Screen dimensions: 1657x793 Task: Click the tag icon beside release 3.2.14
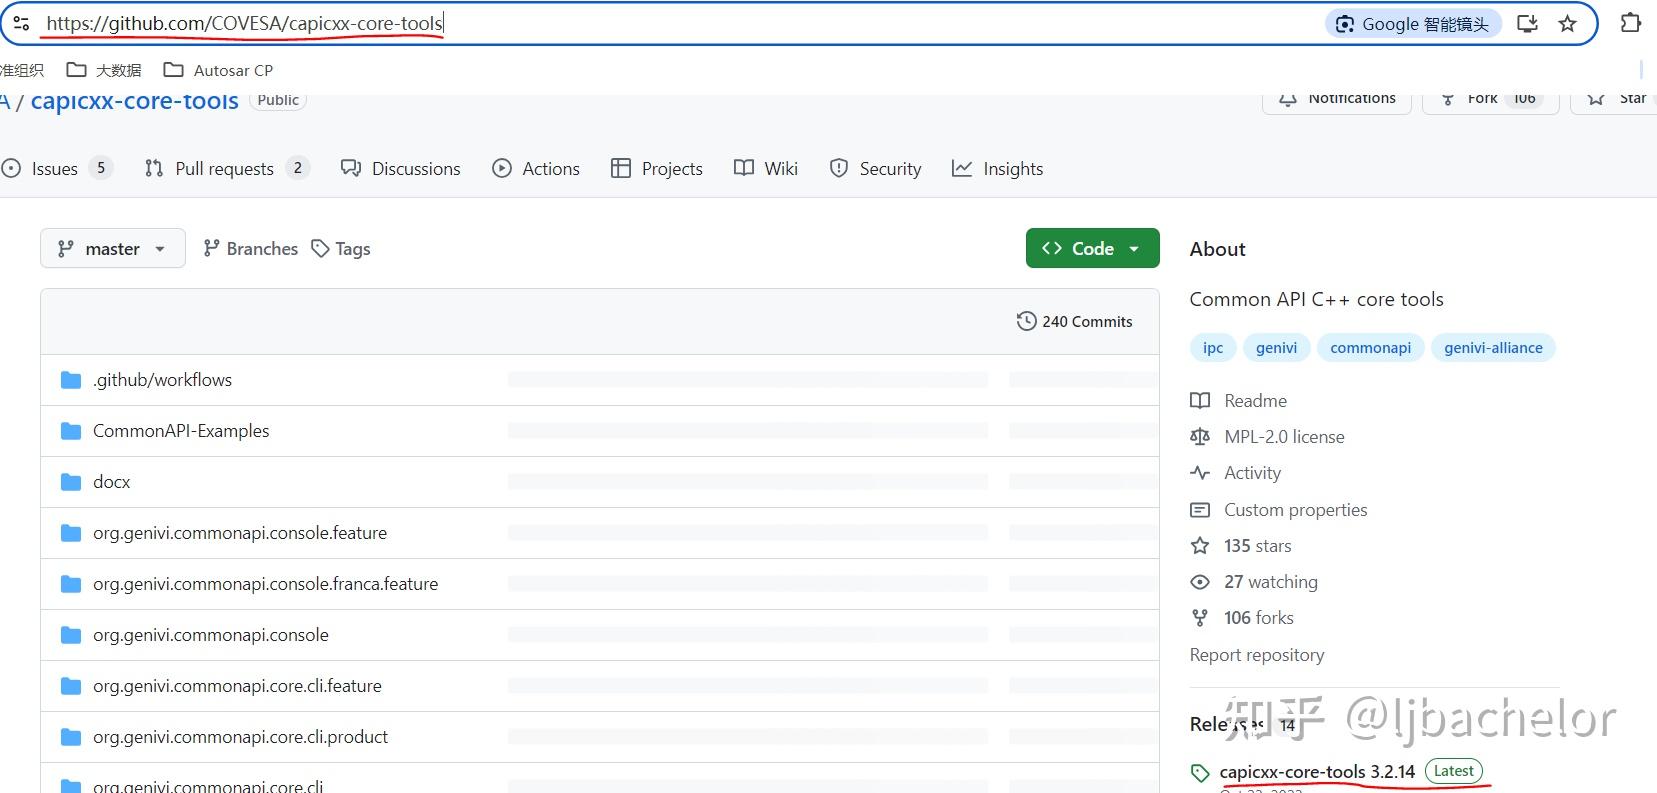click(x=1200, y=773)
